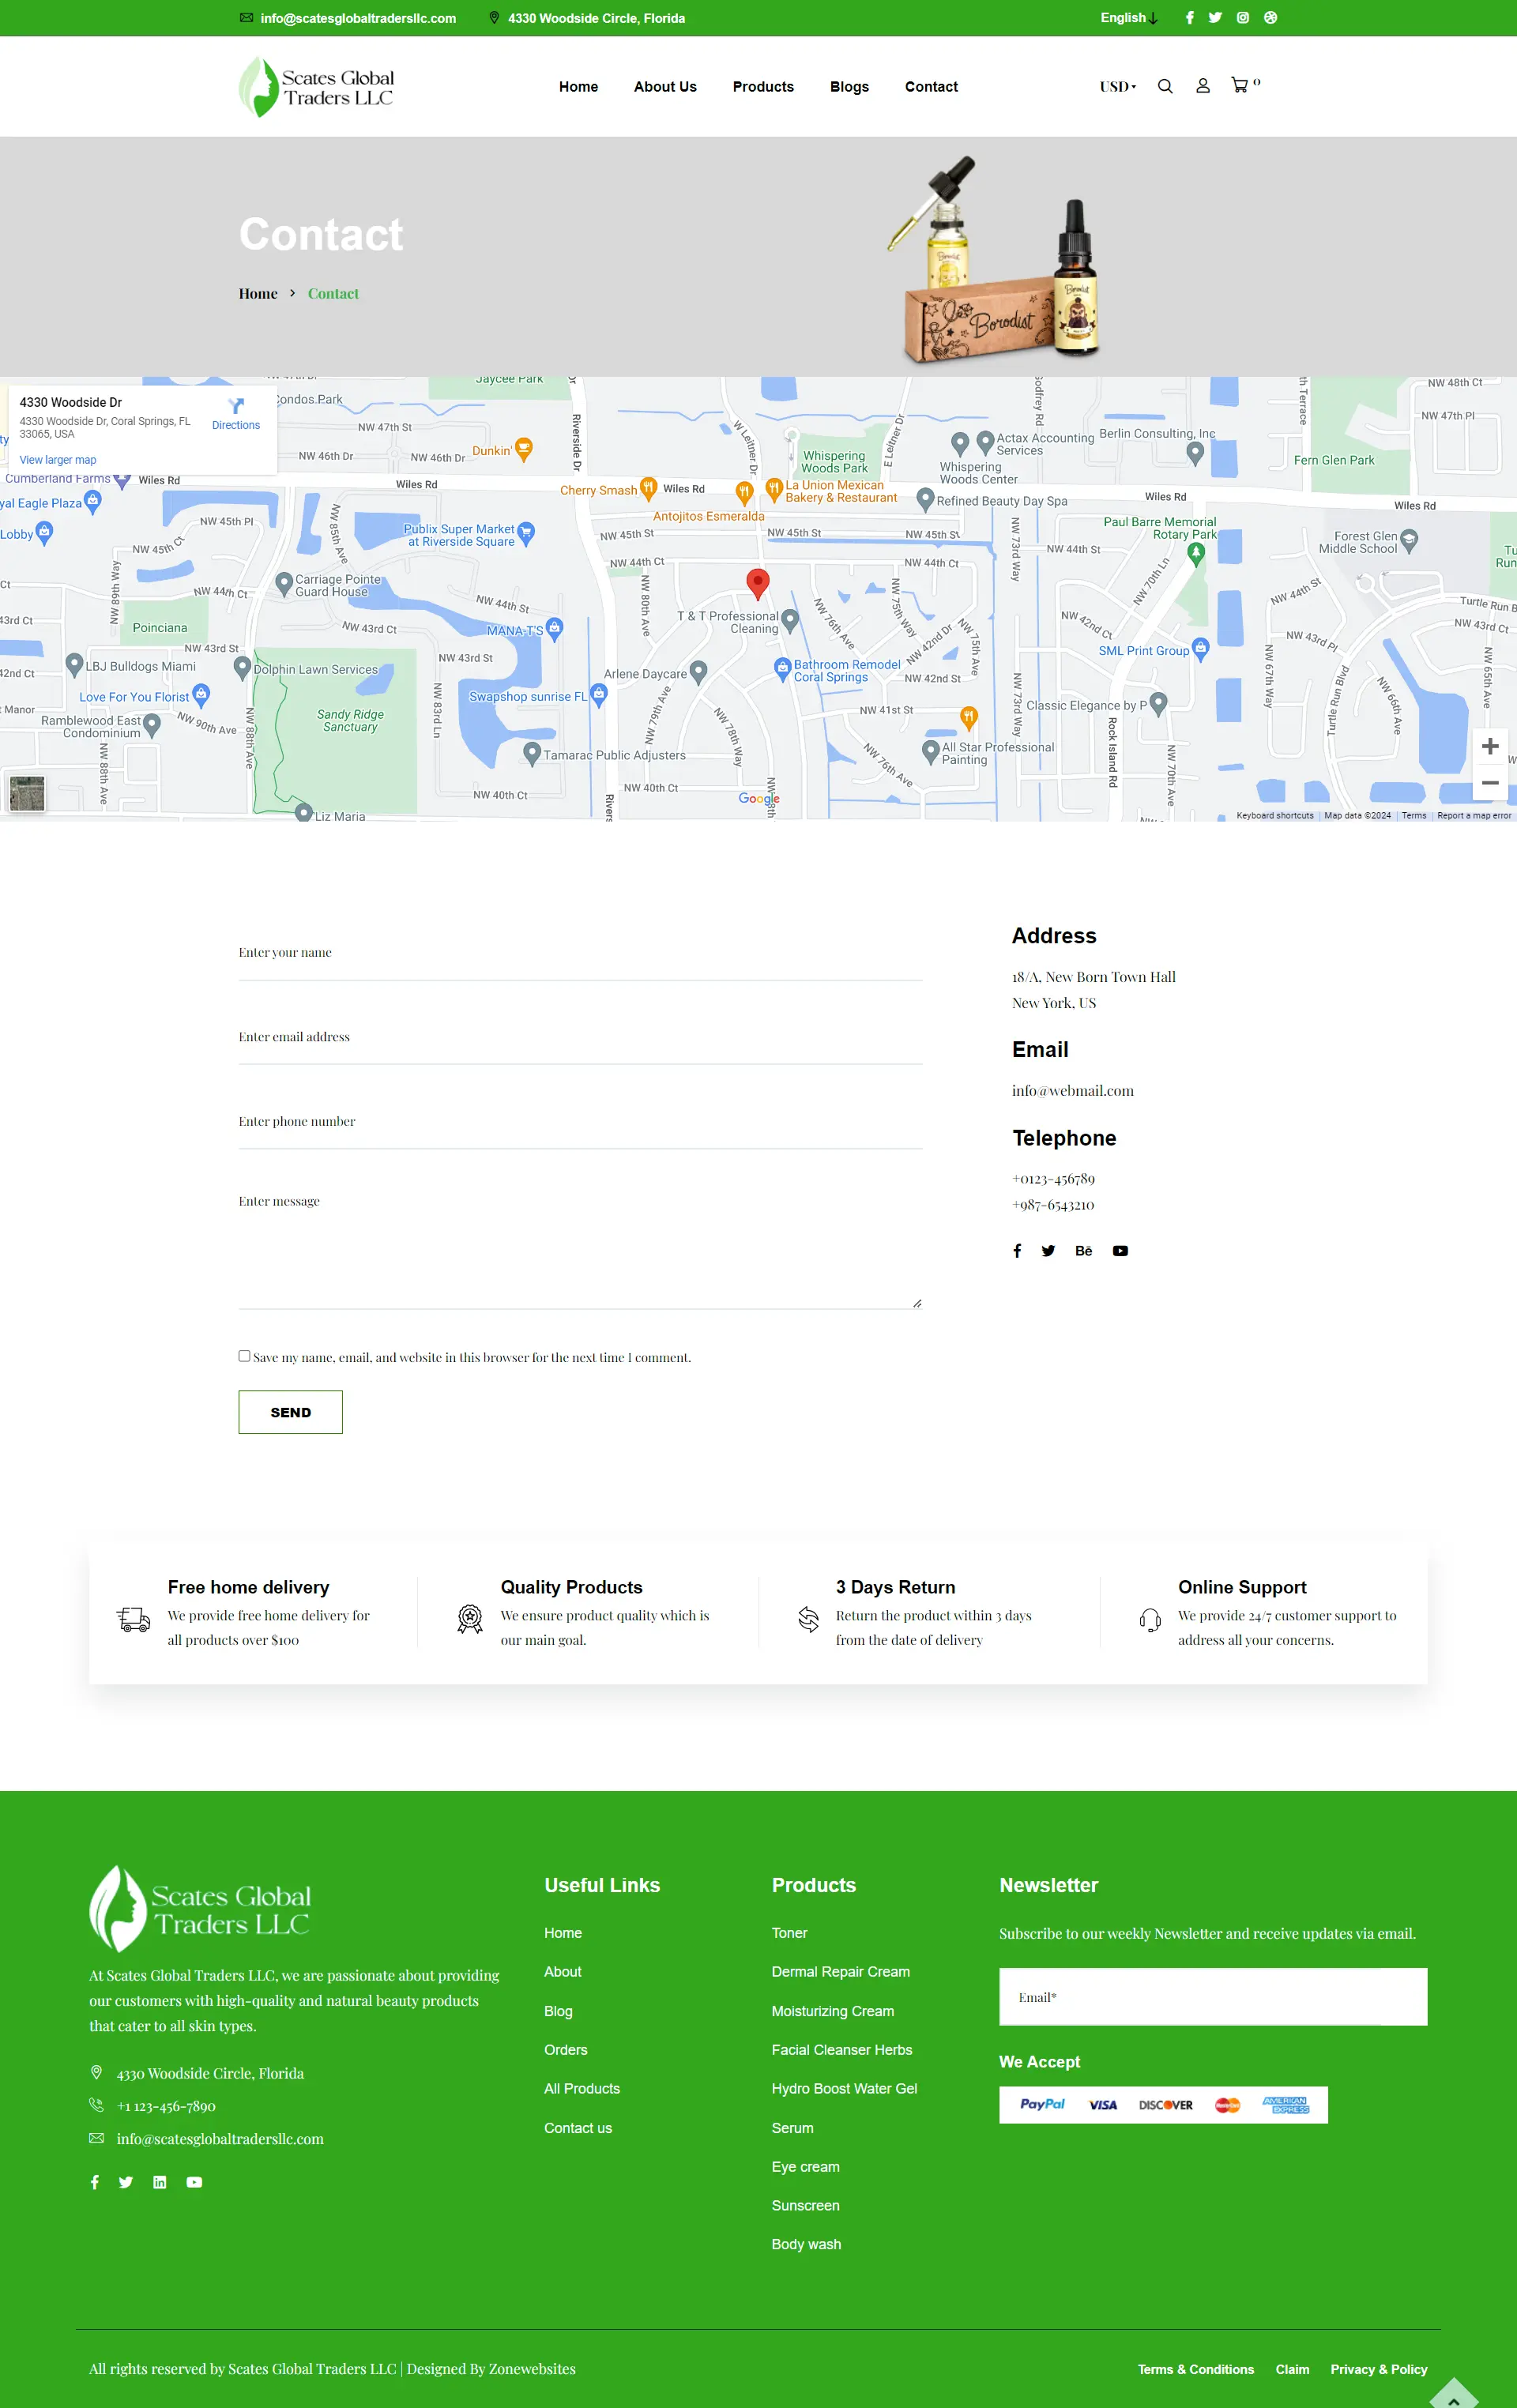The height and width of the screenshot is (2408, 1517).
Task: Zoom out the map with minus button
Action: click(x=1489, y=783)
